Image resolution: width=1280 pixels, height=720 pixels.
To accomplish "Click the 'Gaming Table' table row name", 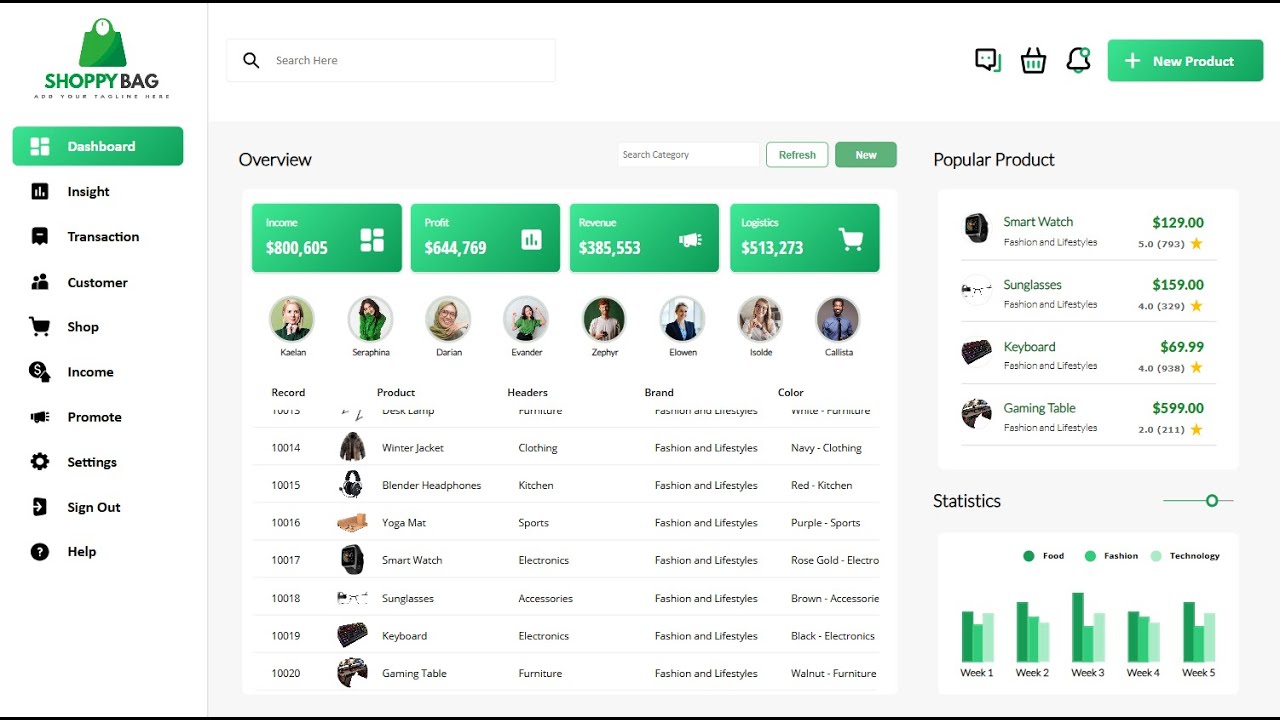I will tap(414, 673).
